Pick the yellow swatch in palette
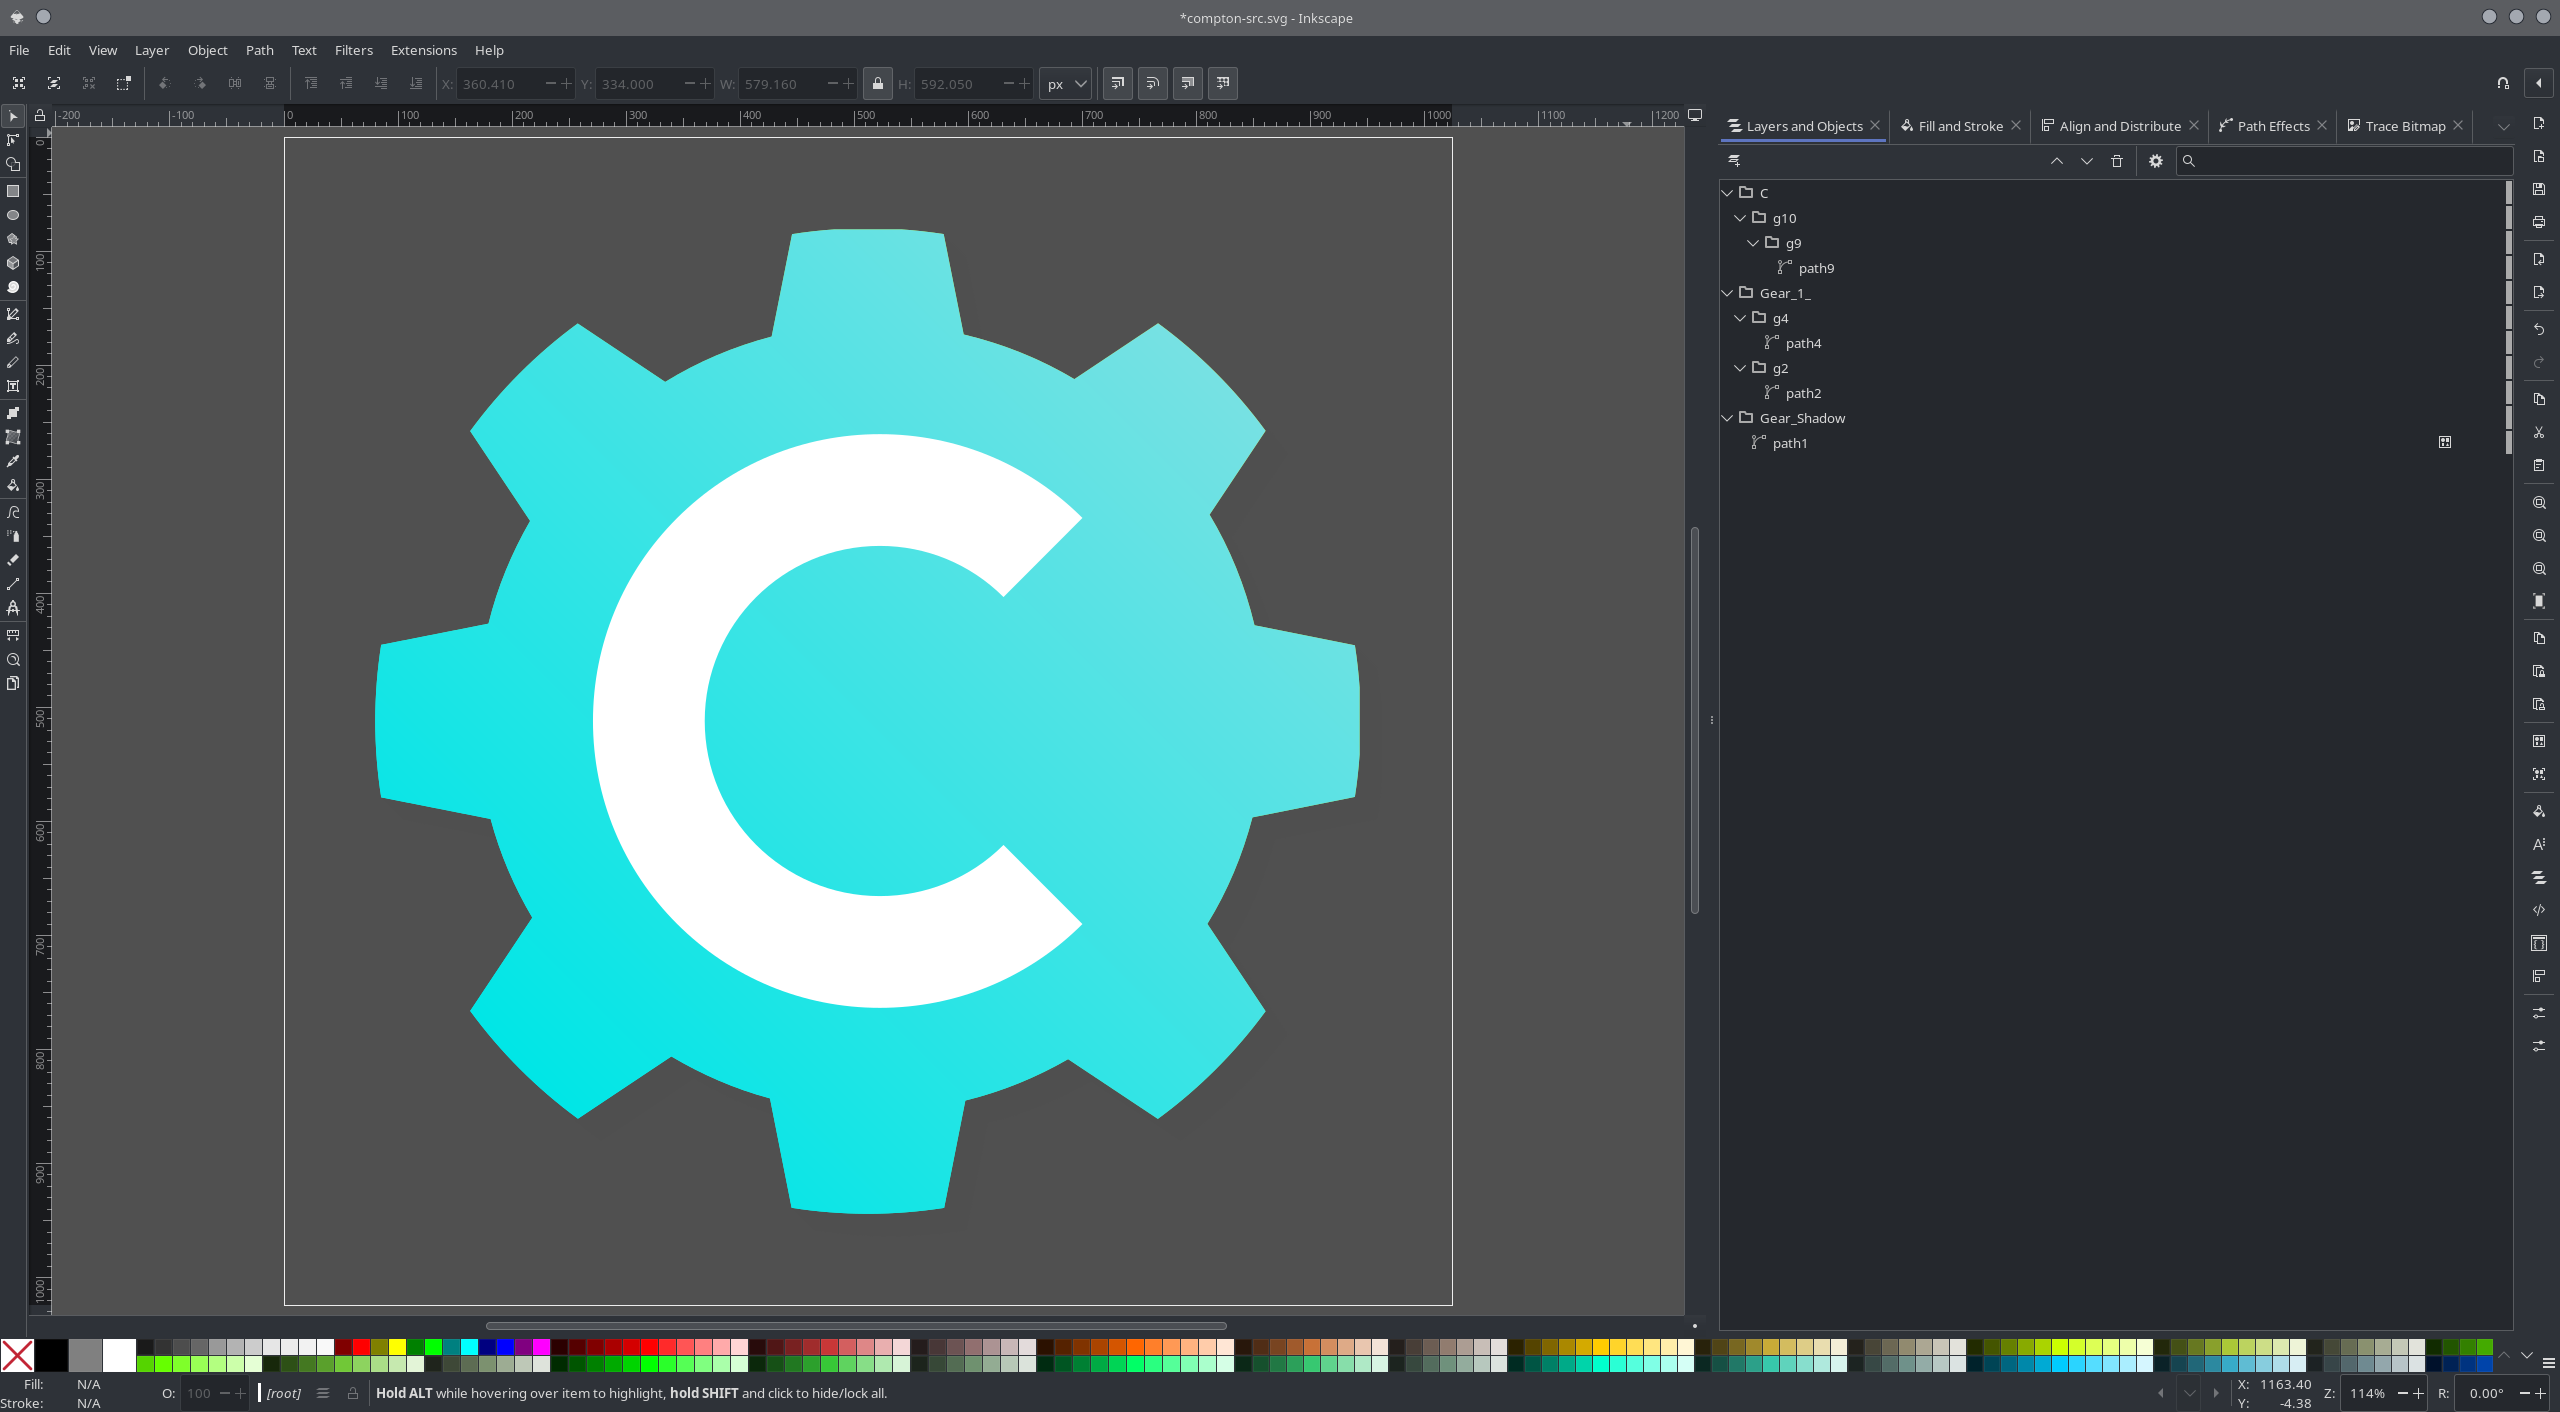 coord(397,1347)
